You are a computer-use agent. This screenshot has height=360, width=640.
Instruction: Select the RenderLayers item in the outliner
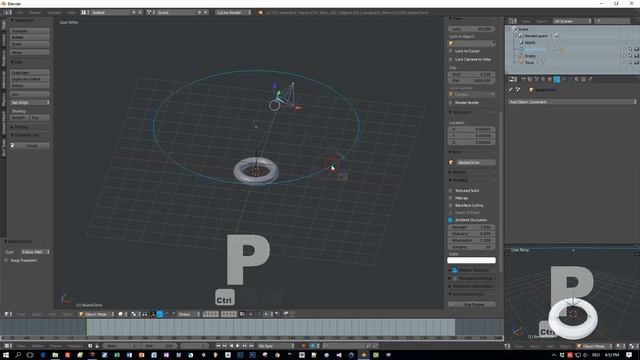[x=536, y=36]
